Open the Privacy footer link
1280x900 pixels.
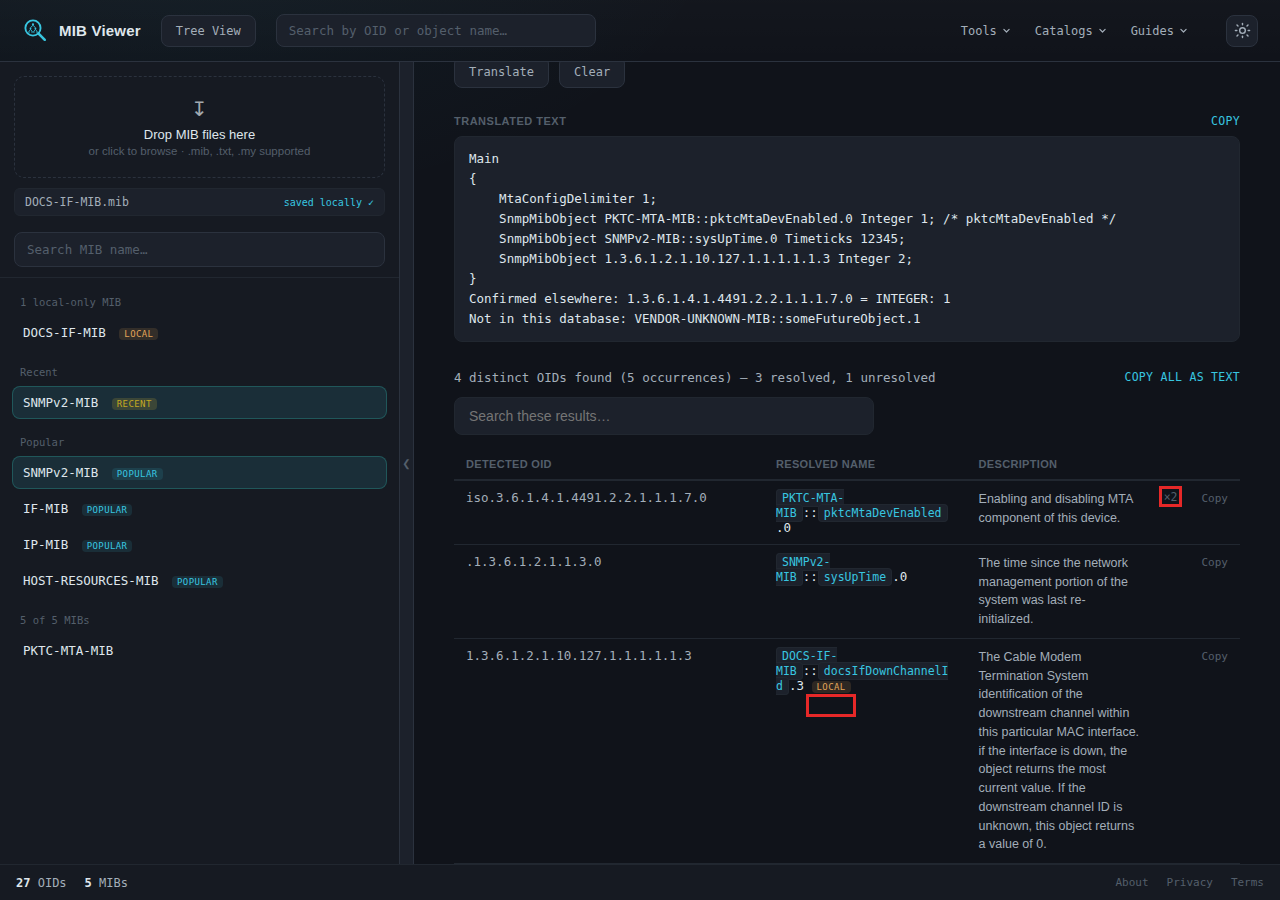pos(1189,882)
